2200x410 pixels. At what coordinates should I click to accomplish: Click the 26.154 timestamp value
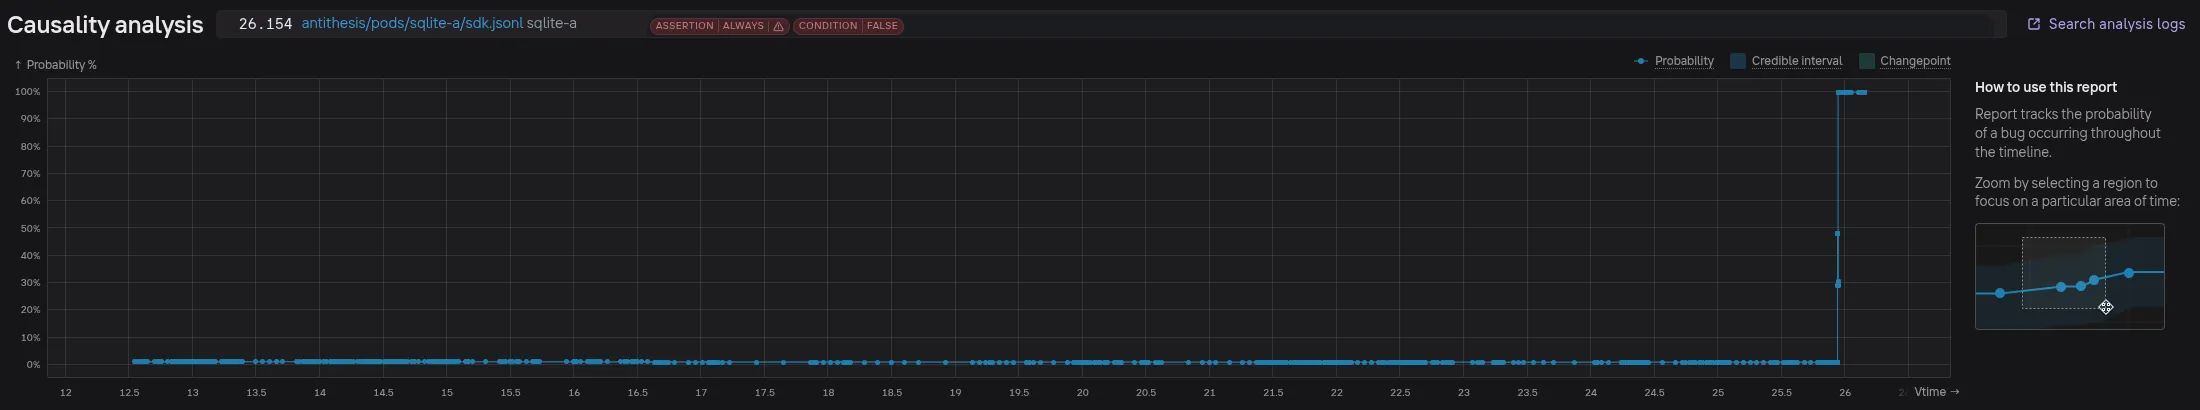click(265, 24)
